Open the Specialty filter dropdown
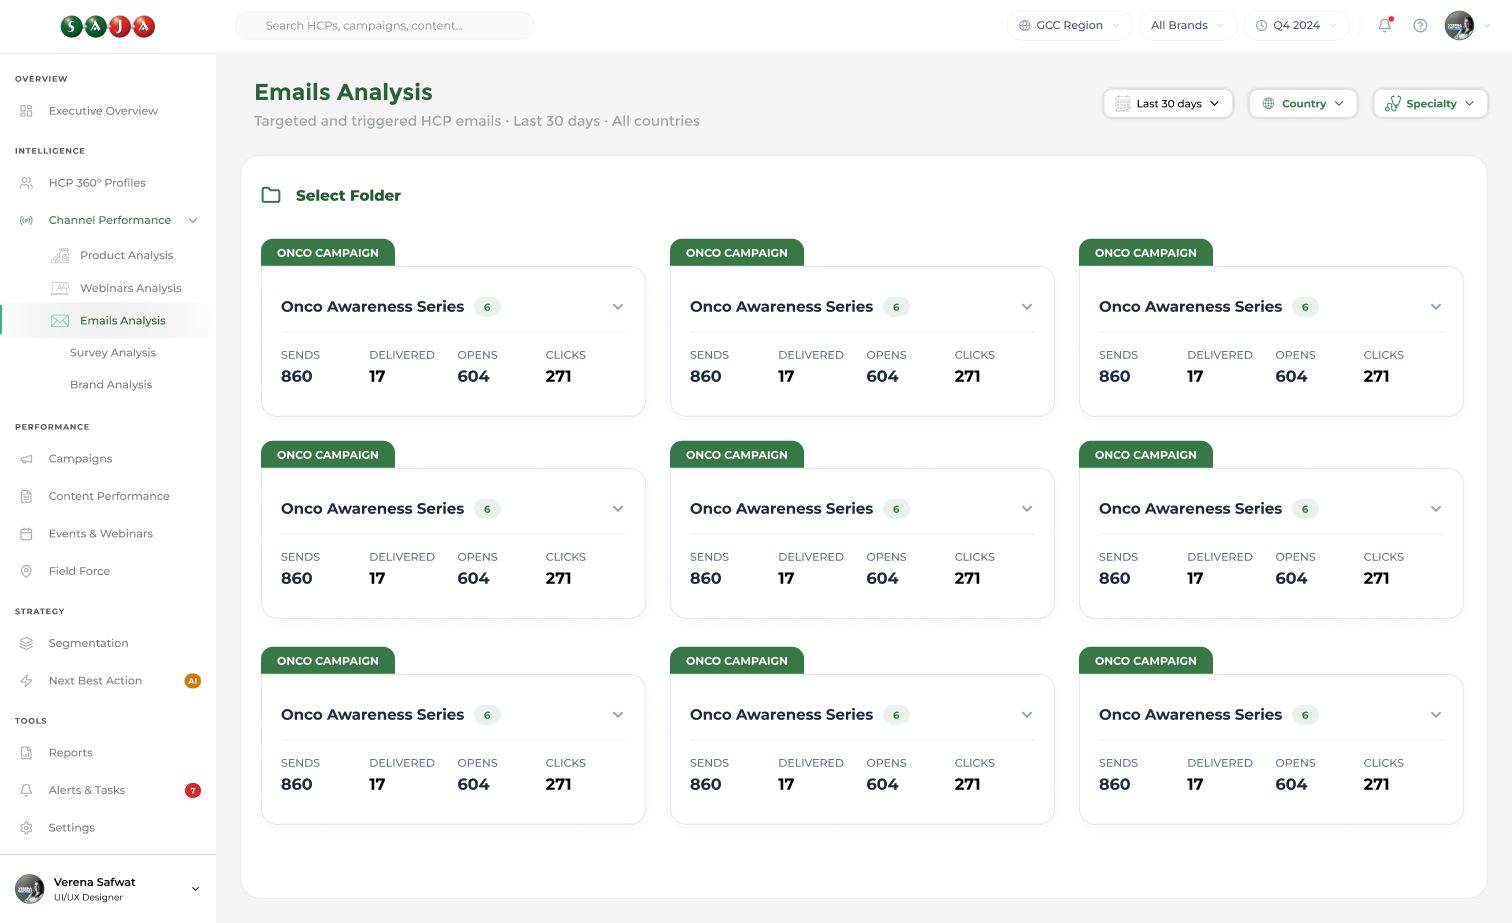Viewport: 1512px width, 923px height. [x=1430, y=103]
